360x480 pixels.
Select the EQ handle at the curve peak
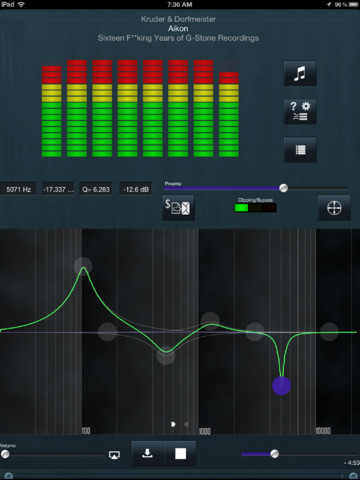click(83, 266)
